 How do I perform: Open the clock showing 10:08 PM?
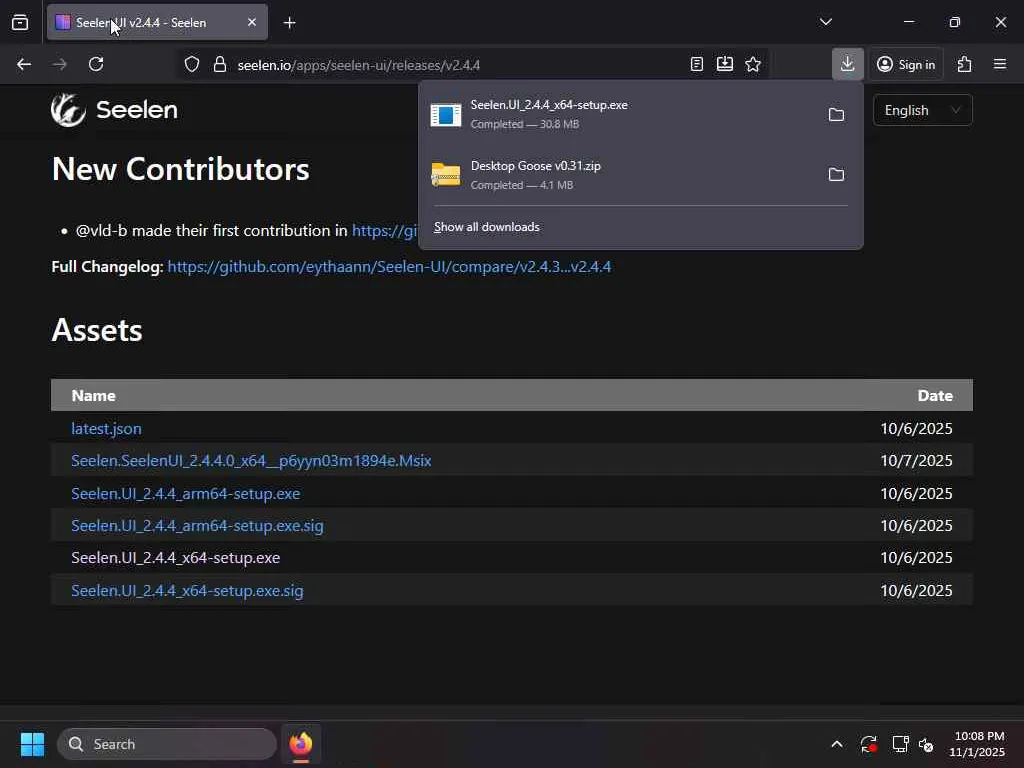[x=977, y=744]
